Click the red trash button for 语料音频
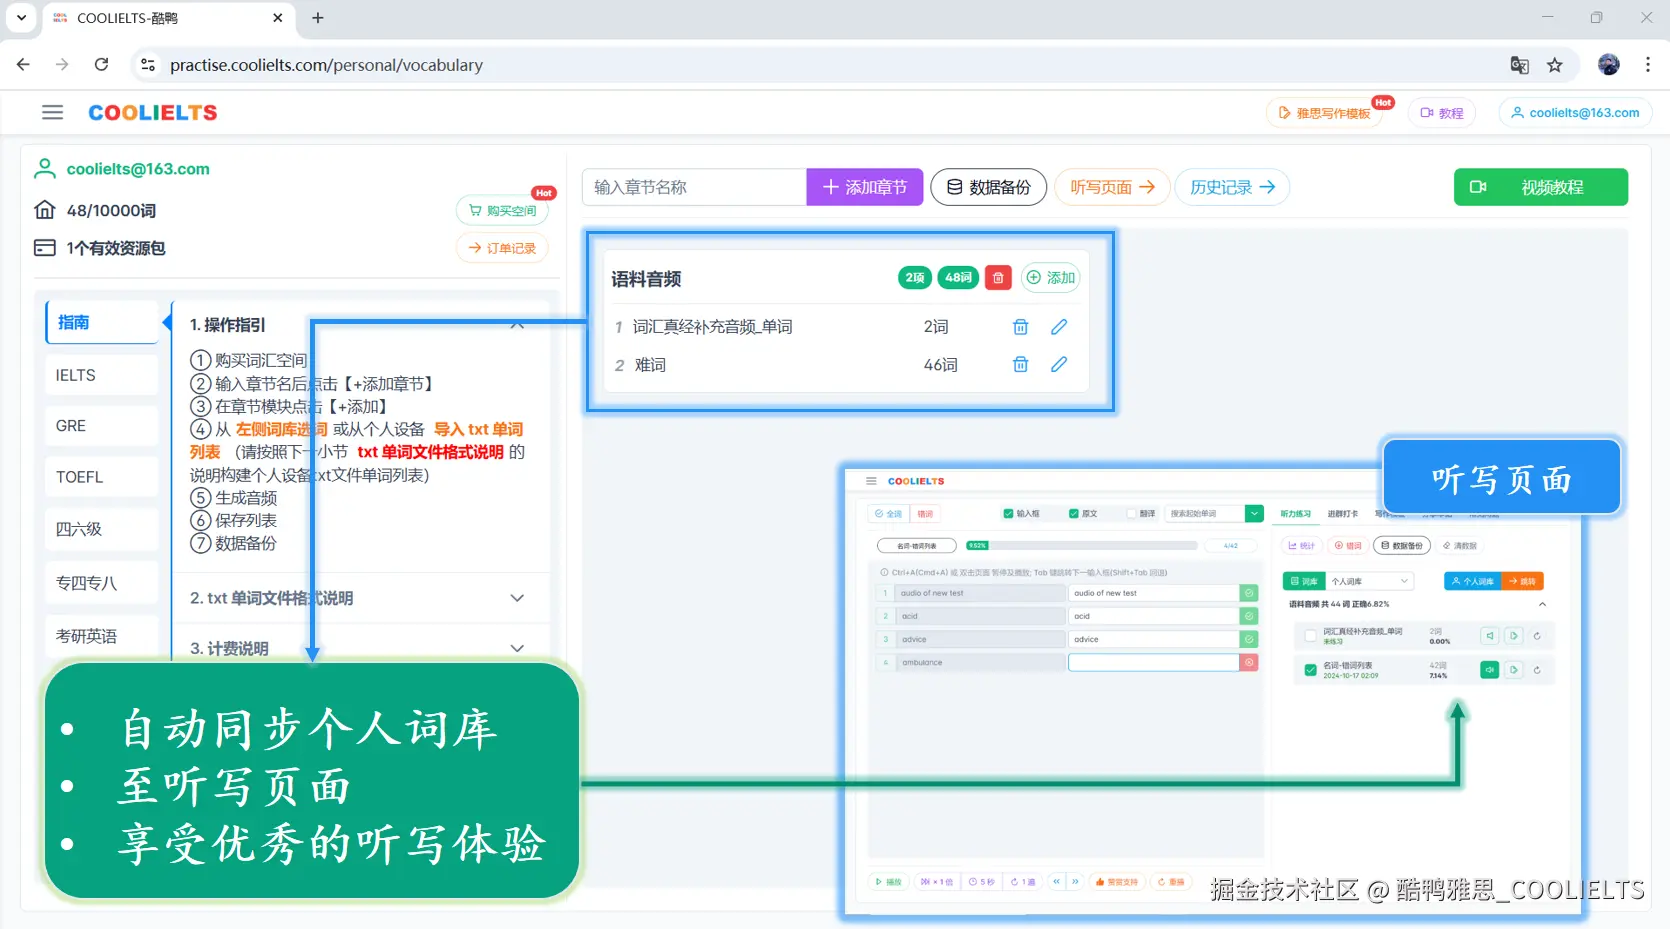The width and height of the screenshot is (1670, 929). coord(998,278)
